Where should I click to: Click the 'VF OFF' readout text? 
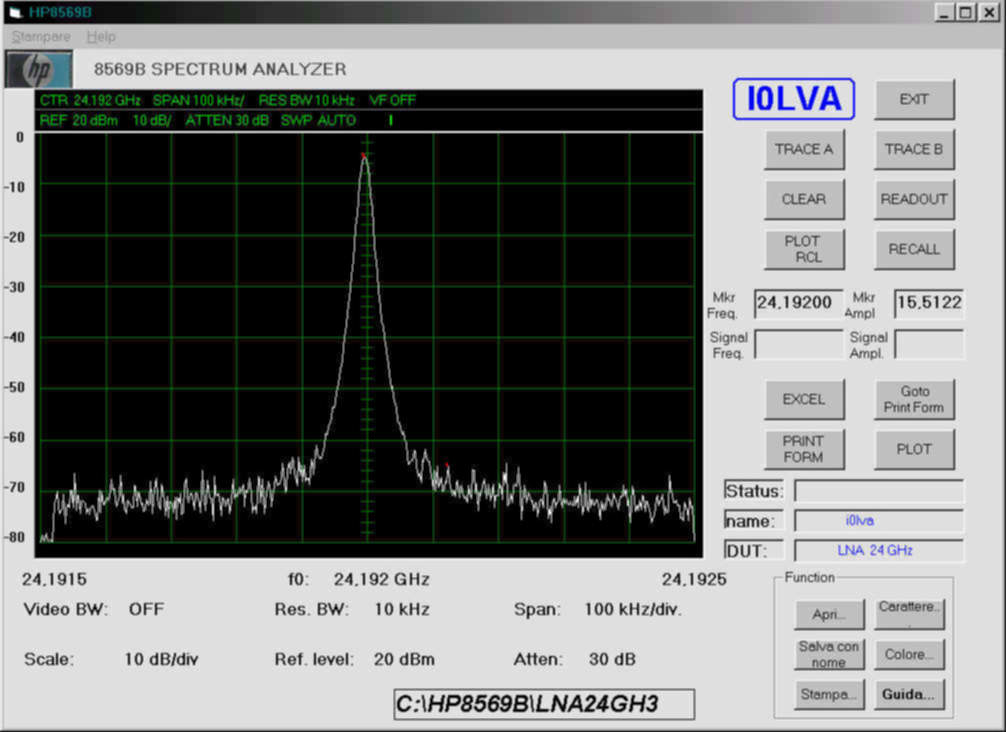pyautogui.click(x=392, y=100)
